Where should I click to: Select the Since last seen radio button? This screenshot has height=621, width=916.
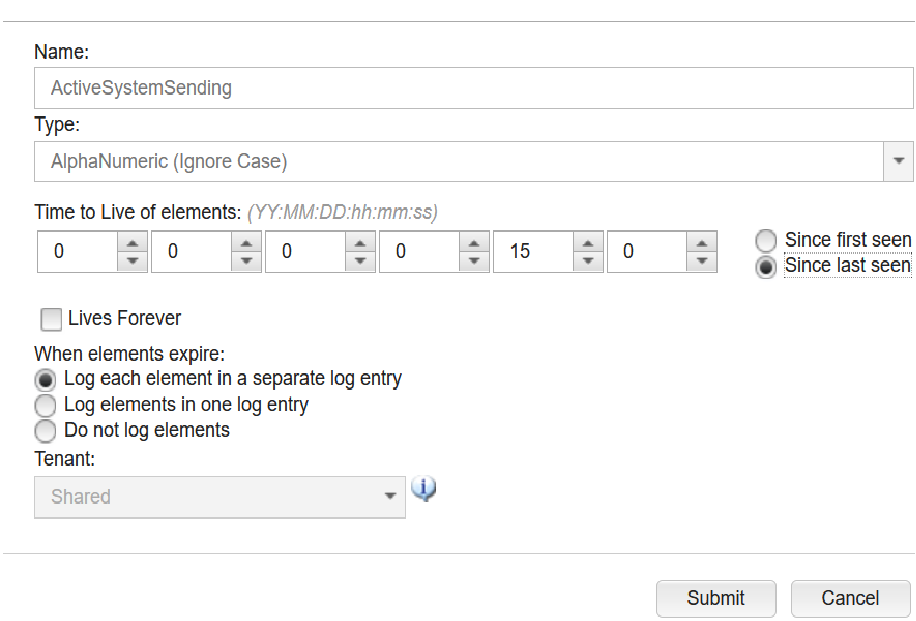[x=765, y=266]
